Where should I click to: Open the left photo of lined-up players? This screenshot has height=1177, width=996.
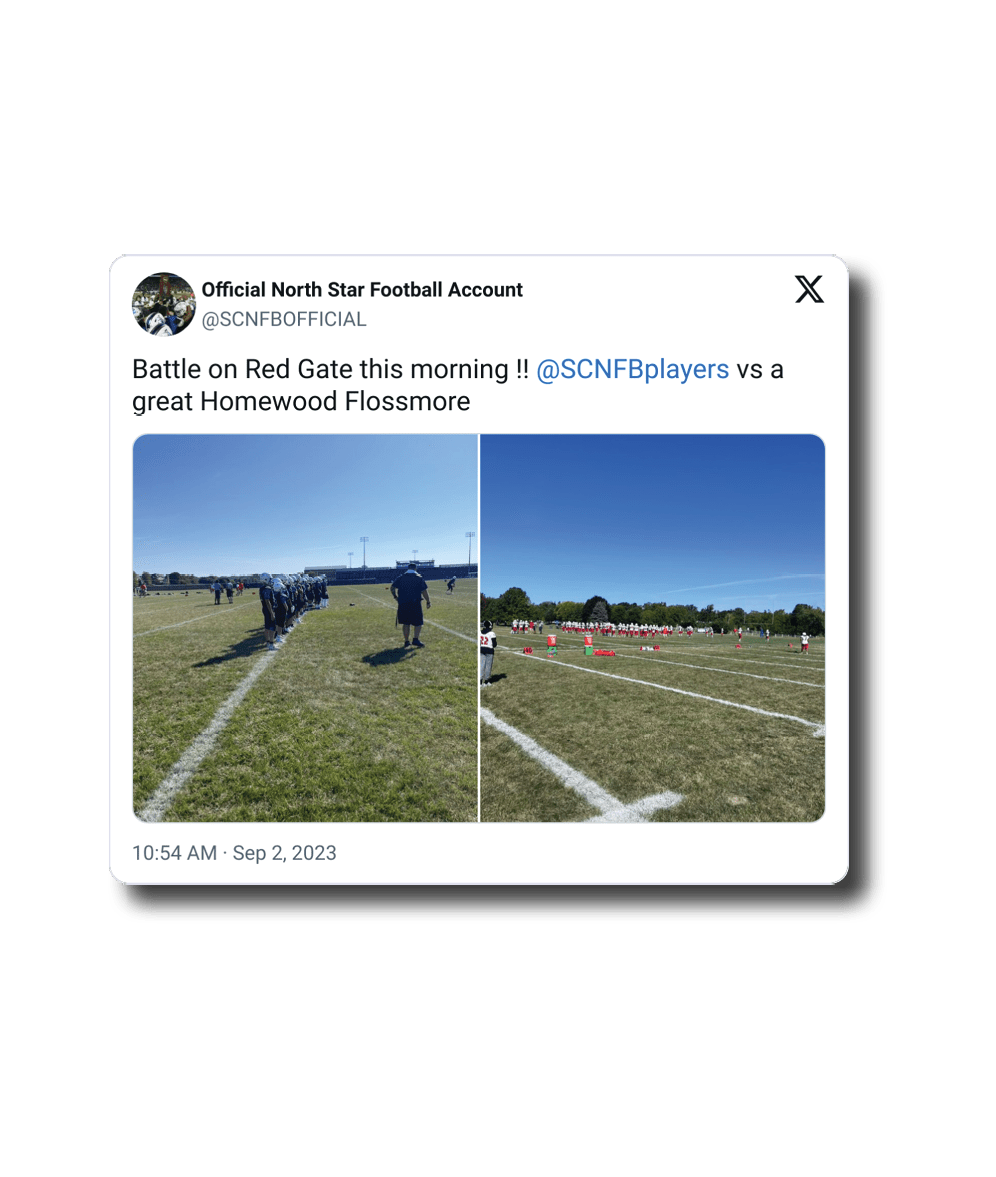305,628
